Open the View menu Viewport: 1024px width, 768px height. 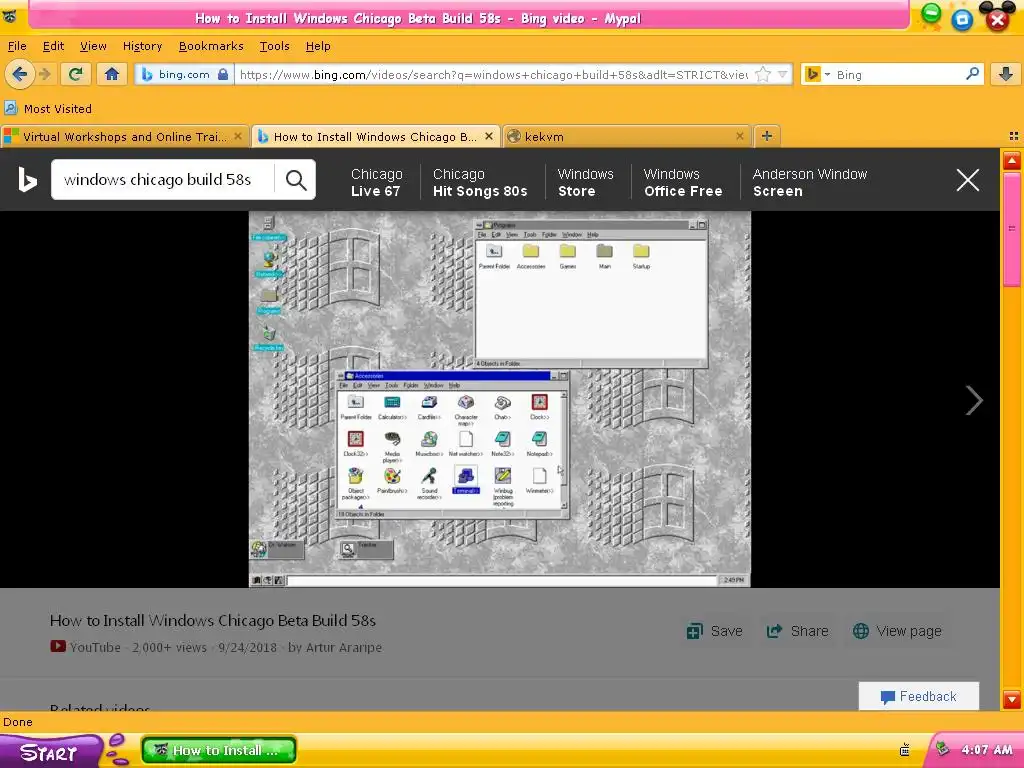pyautogui.click(x=93, y=46)
